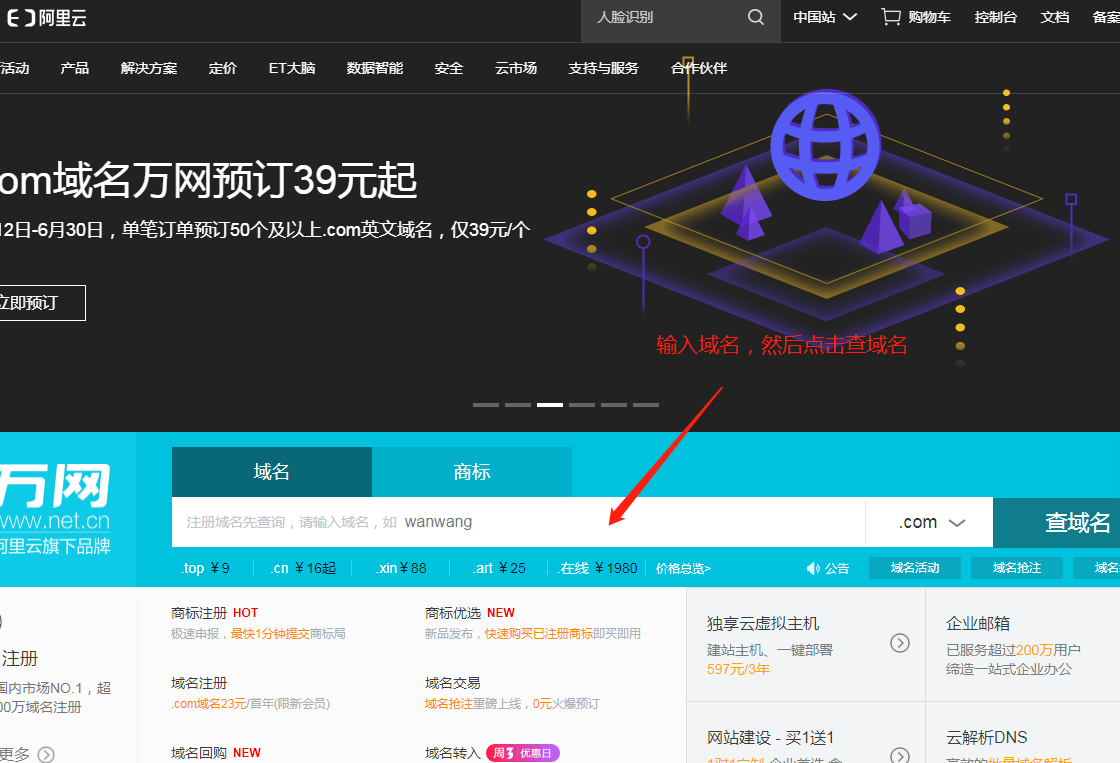The height and width of the screenshot is (763, 1120).
Task: Expand the .com domain suffix dropdown
Action: click(x=931, y=522)
